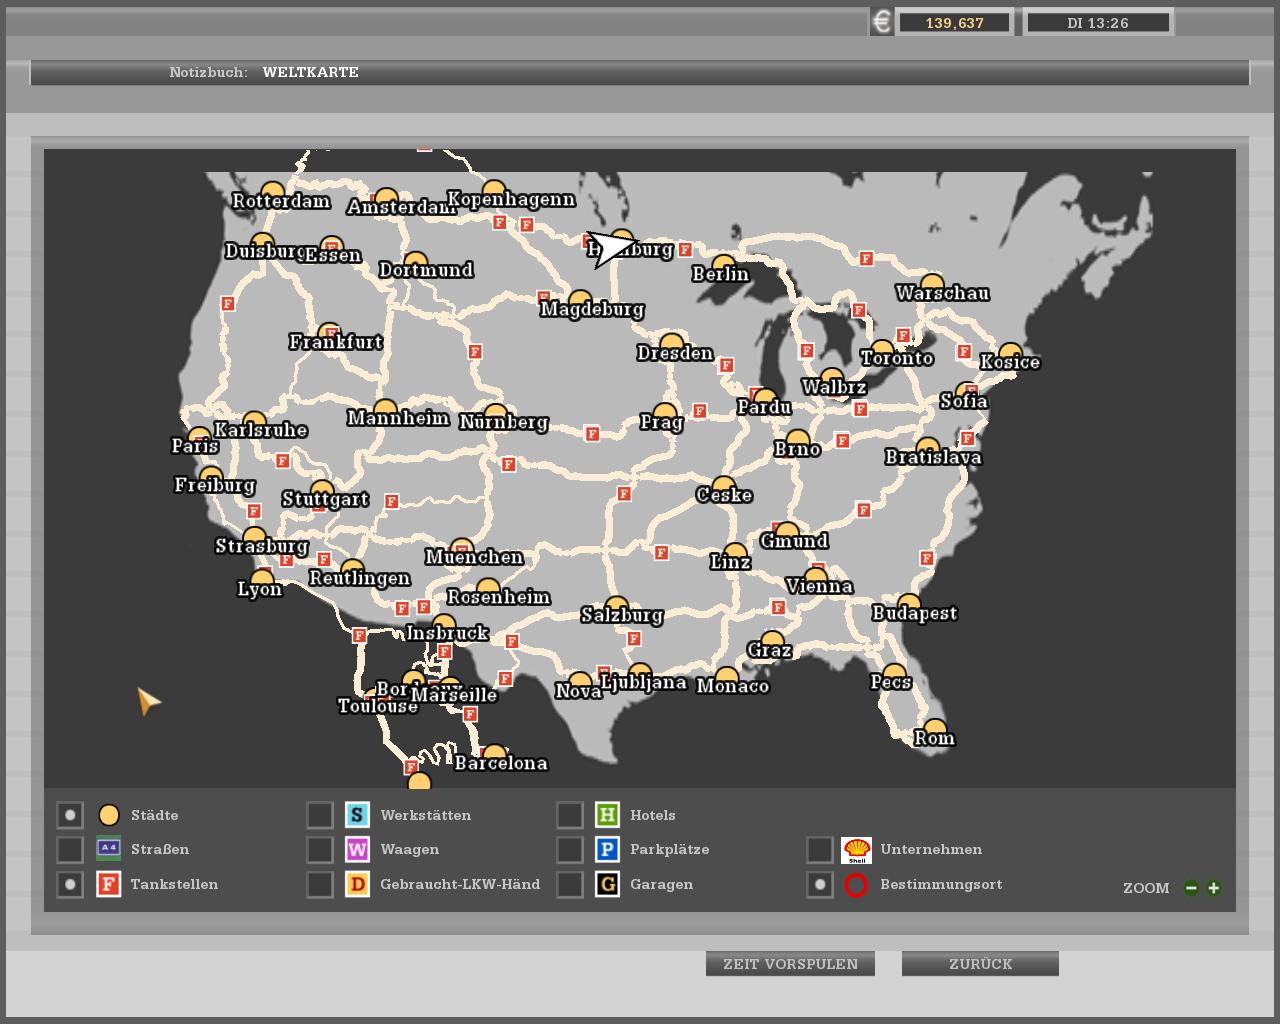
Task: Click the Berlin city marker on map
Action: click(723, 266)
